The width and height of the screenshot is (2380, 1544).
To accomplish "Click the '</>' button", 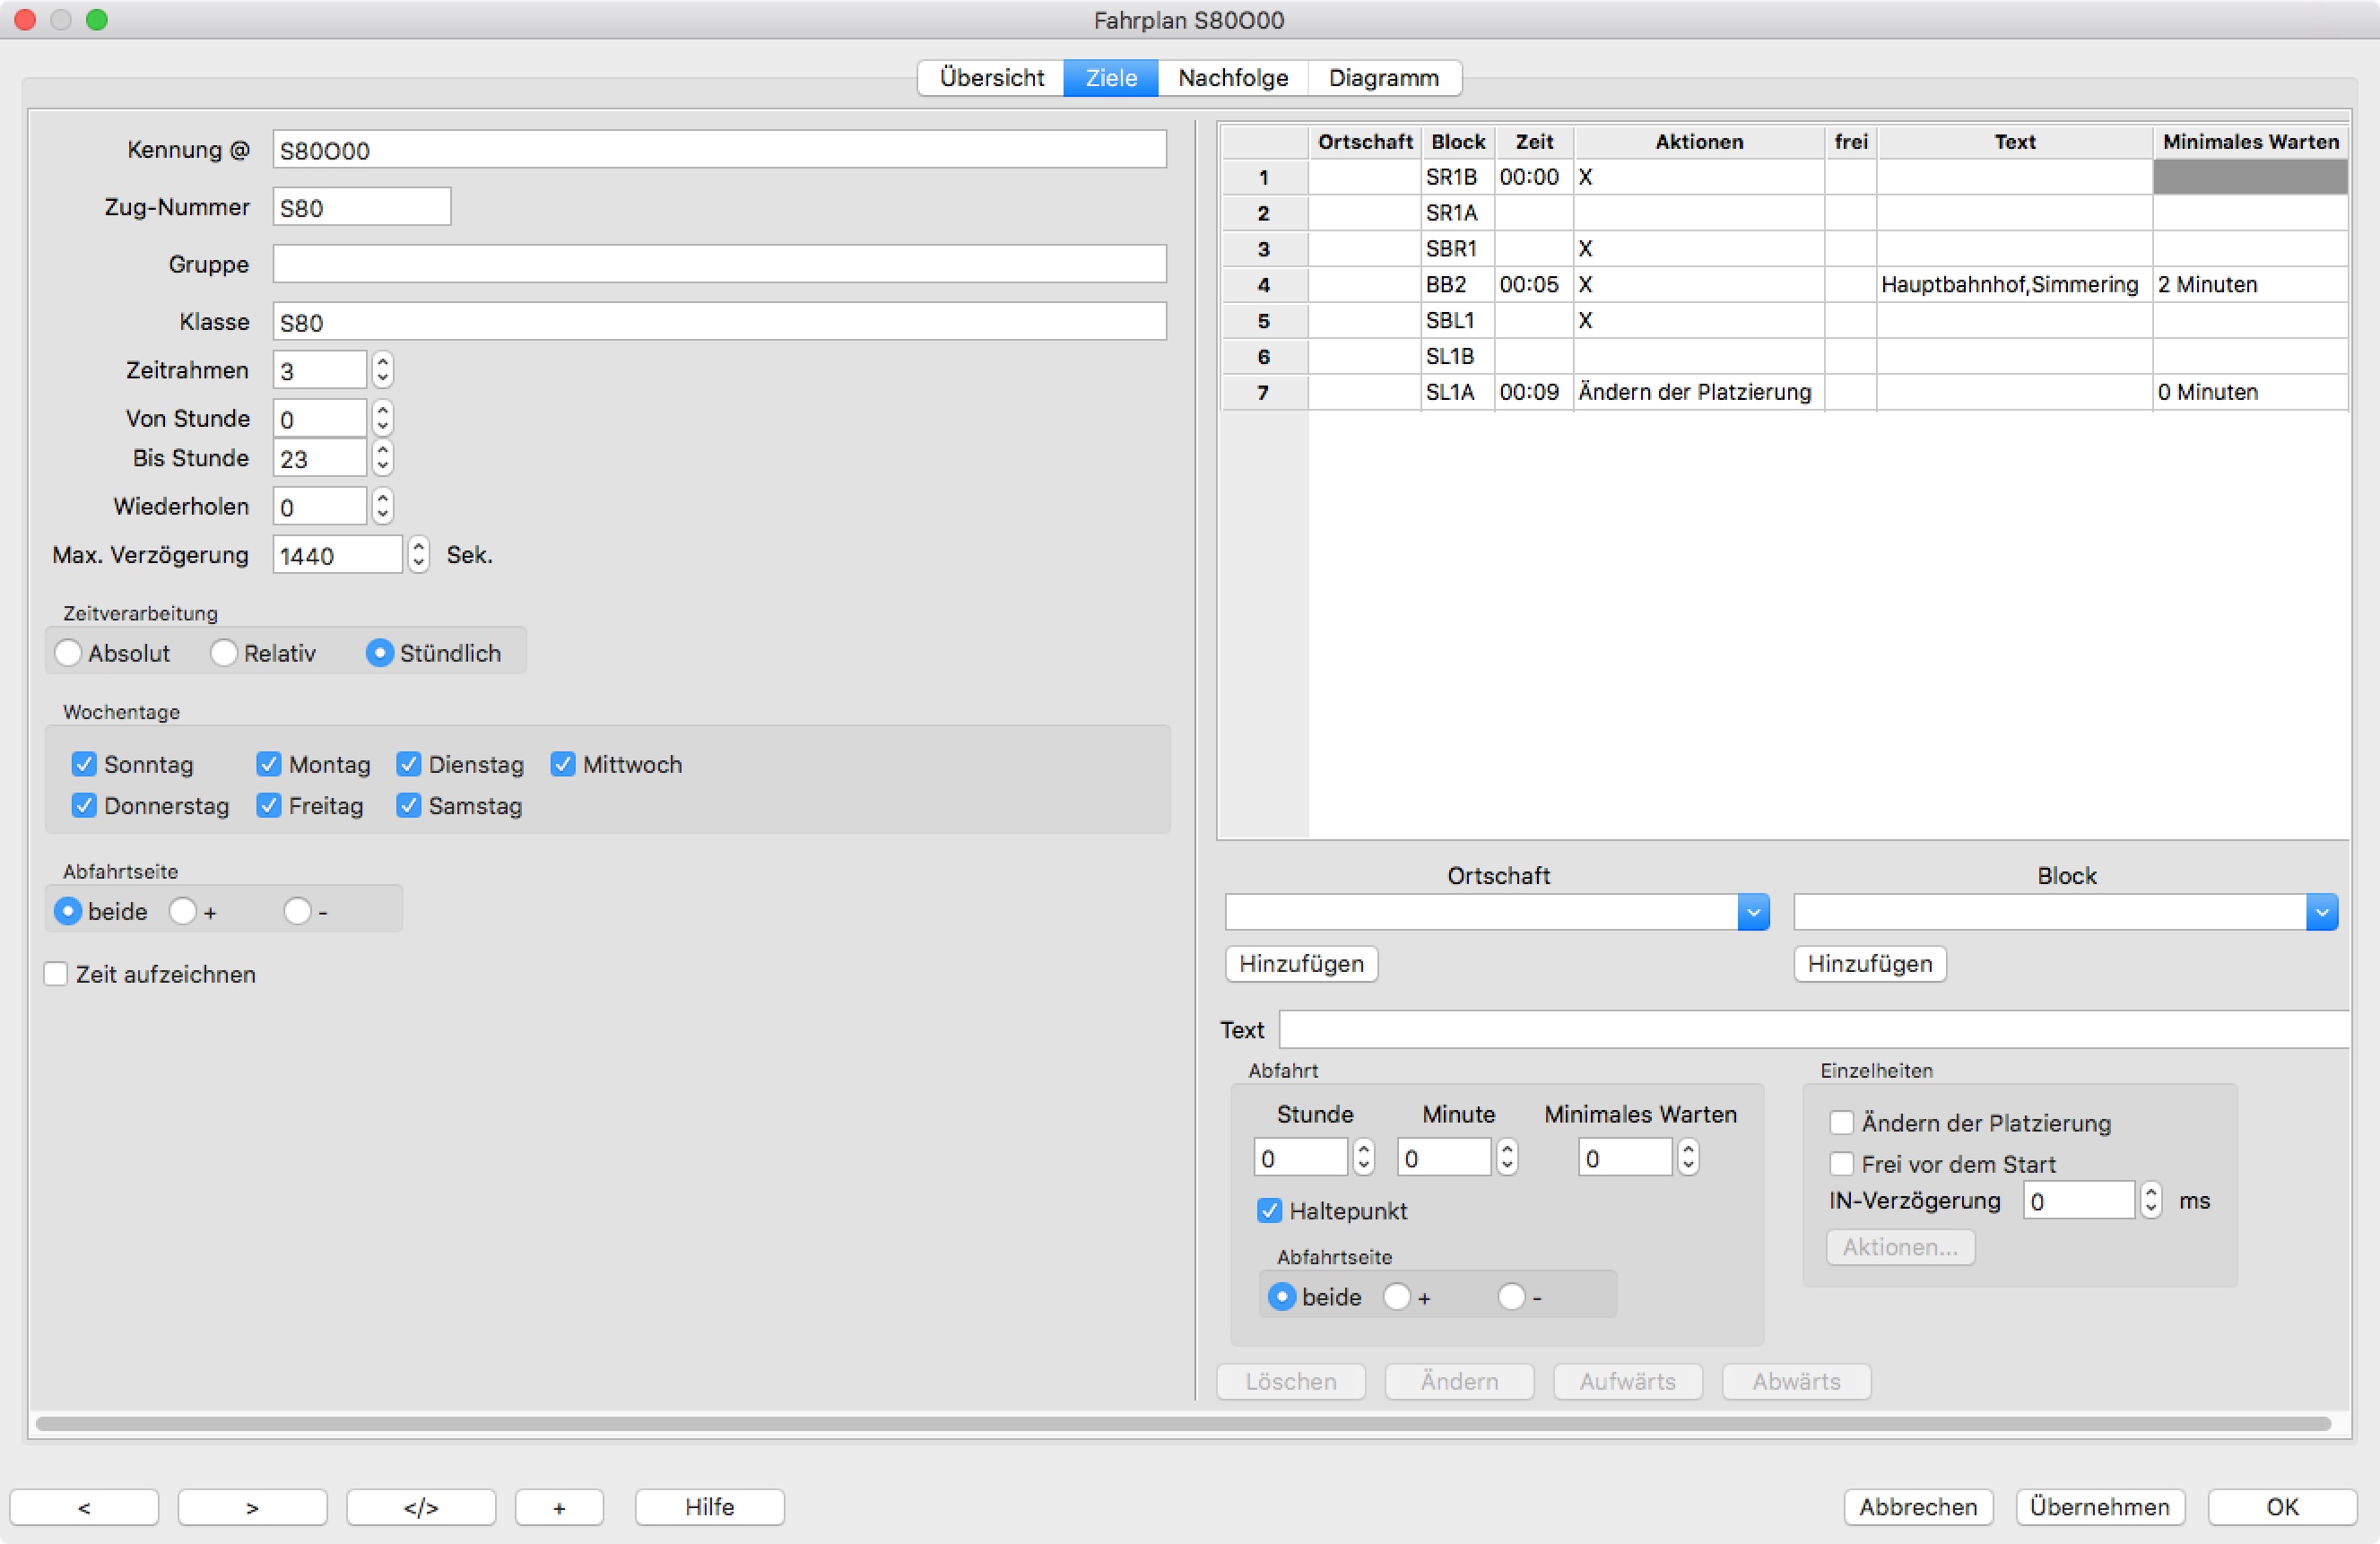I will pyautogui.click(x=421, y=1506).
